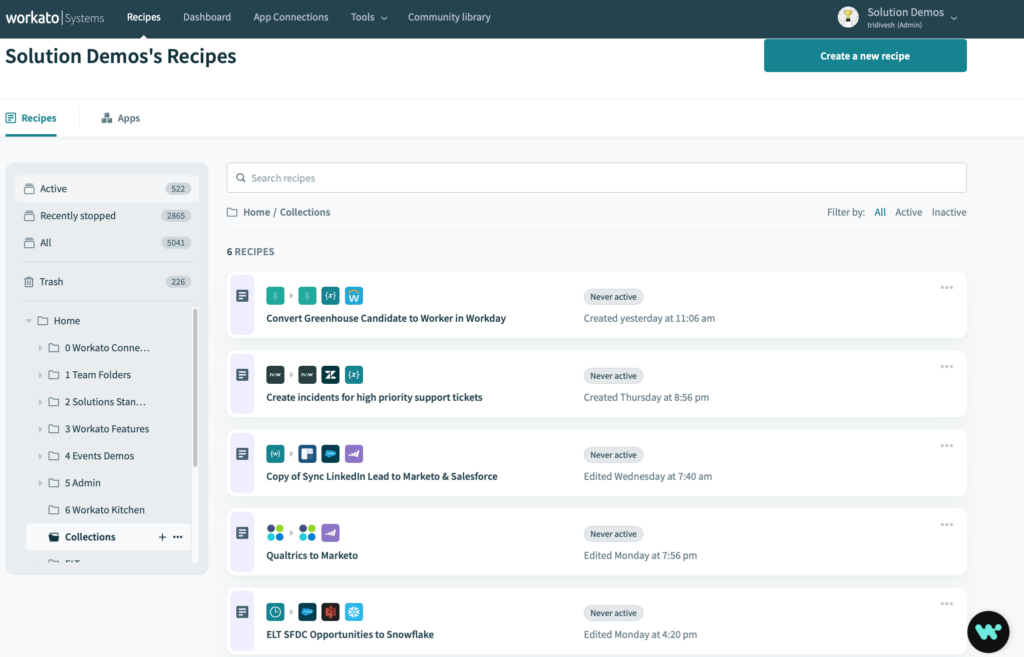Filter recipes by Active status

(x=908, y=212)
